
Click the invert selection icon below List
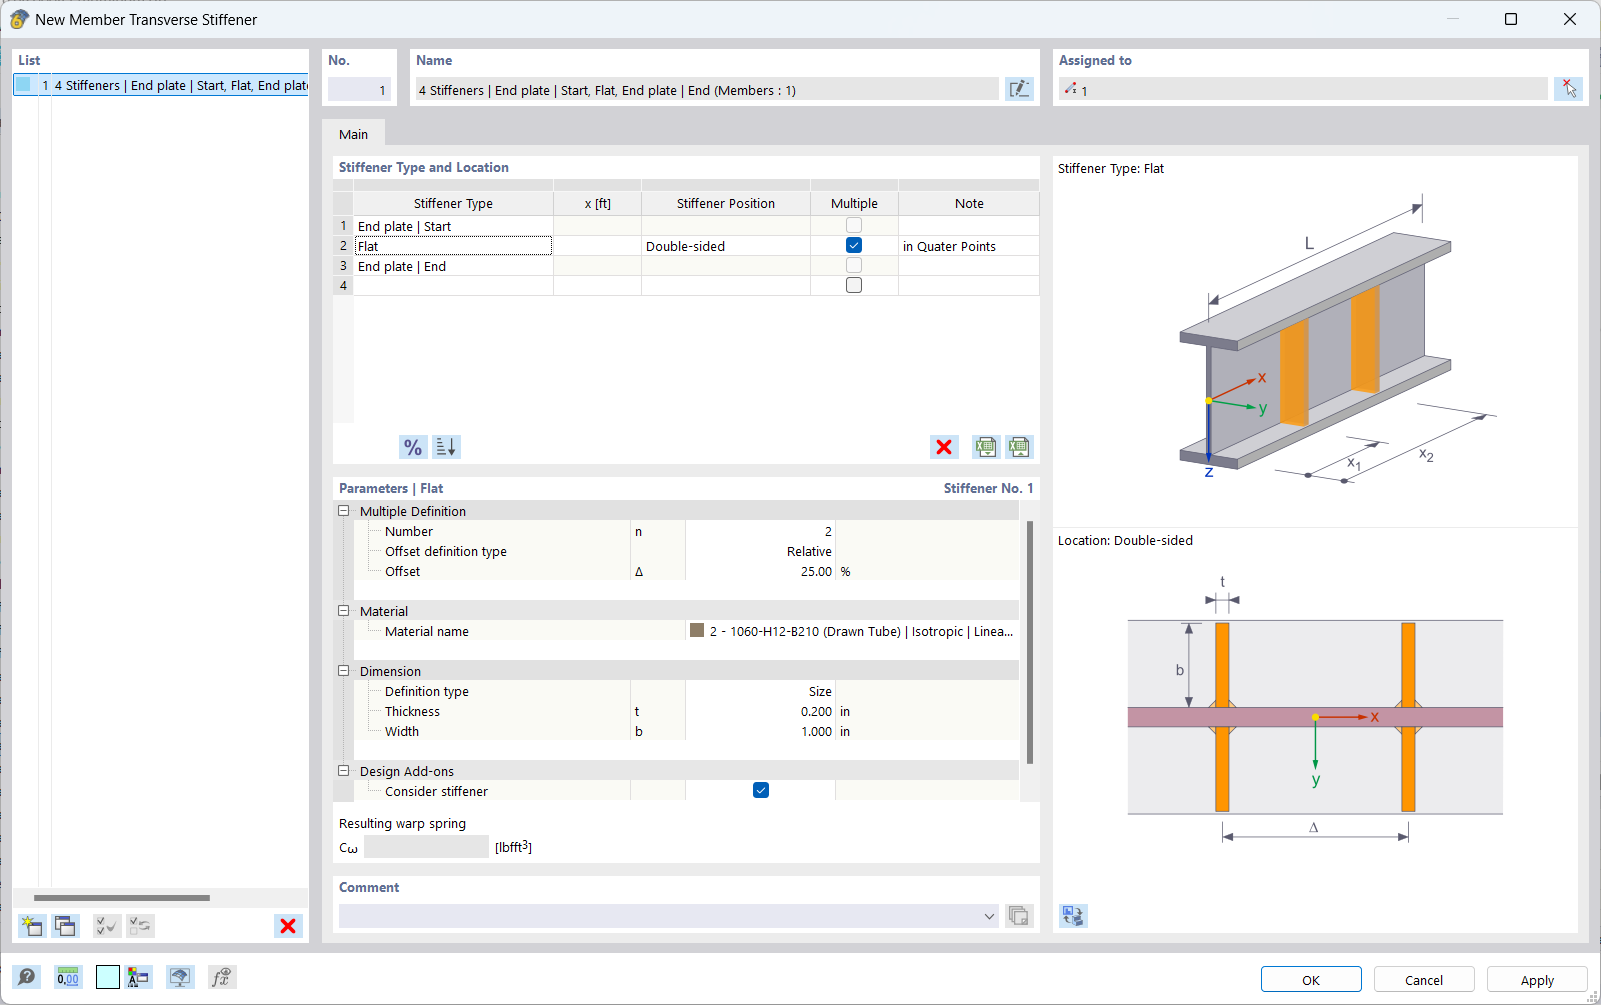point(140,926)
